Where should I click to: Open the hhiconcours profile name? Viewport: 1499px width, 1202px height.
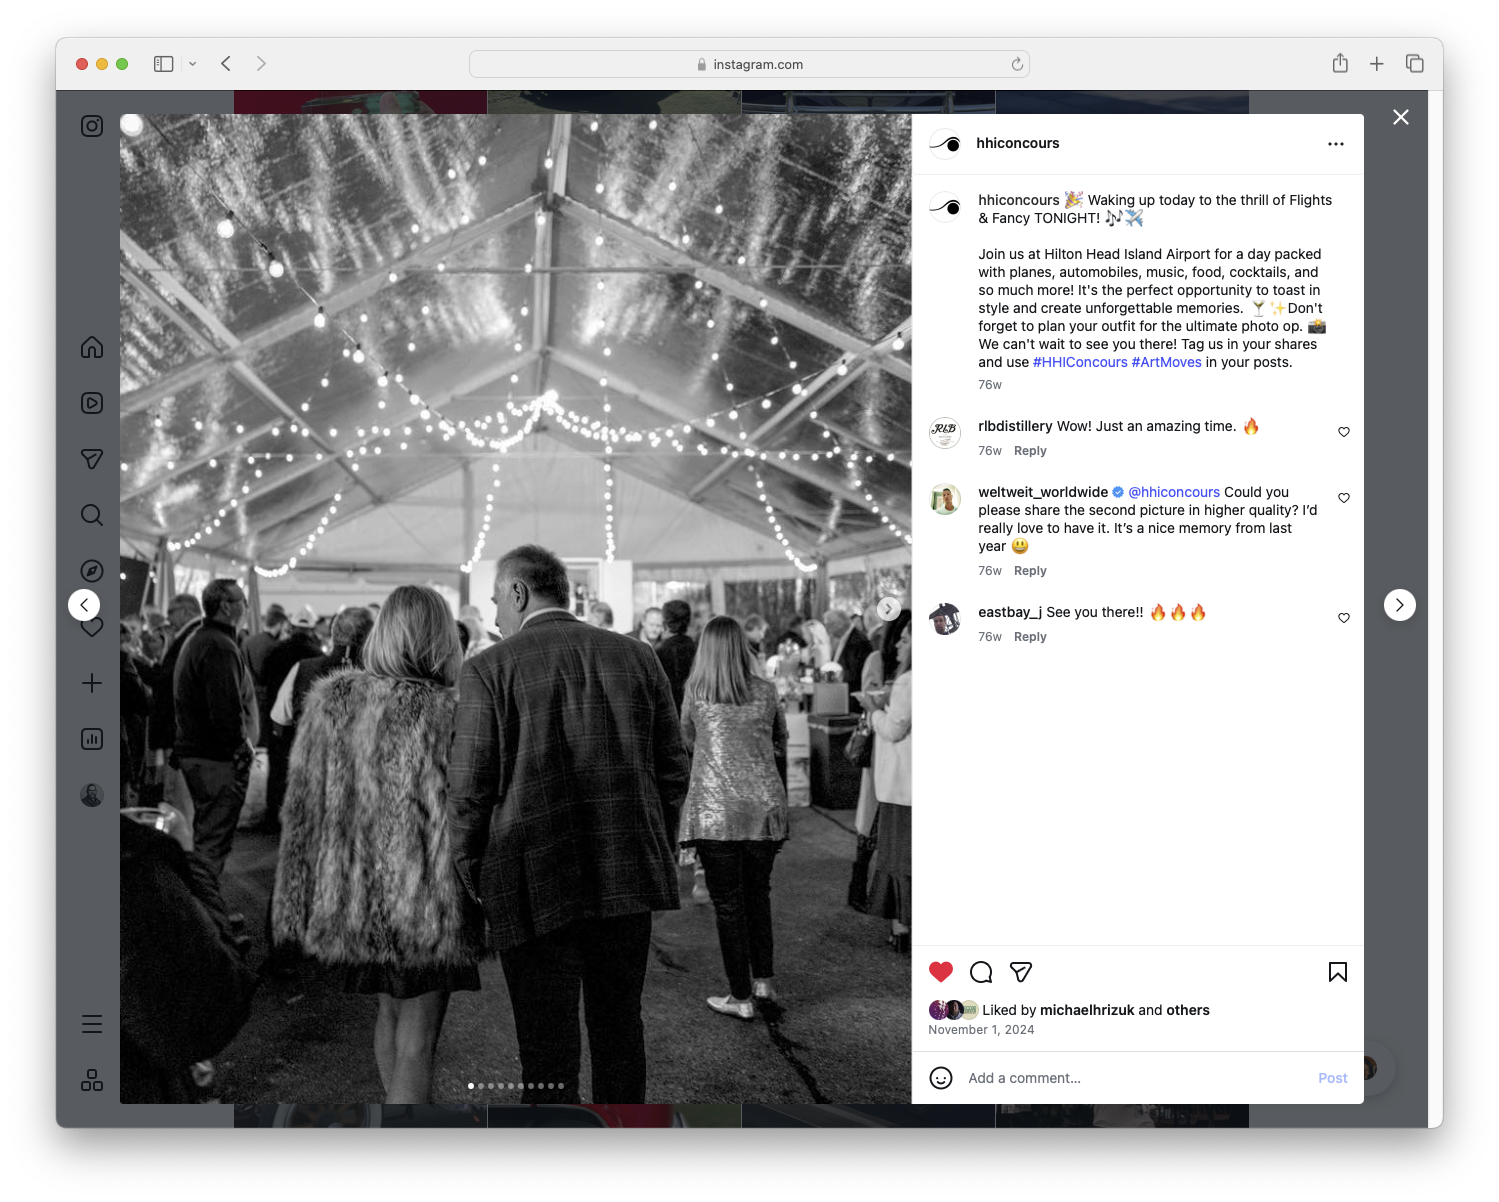click(1017, 143)
